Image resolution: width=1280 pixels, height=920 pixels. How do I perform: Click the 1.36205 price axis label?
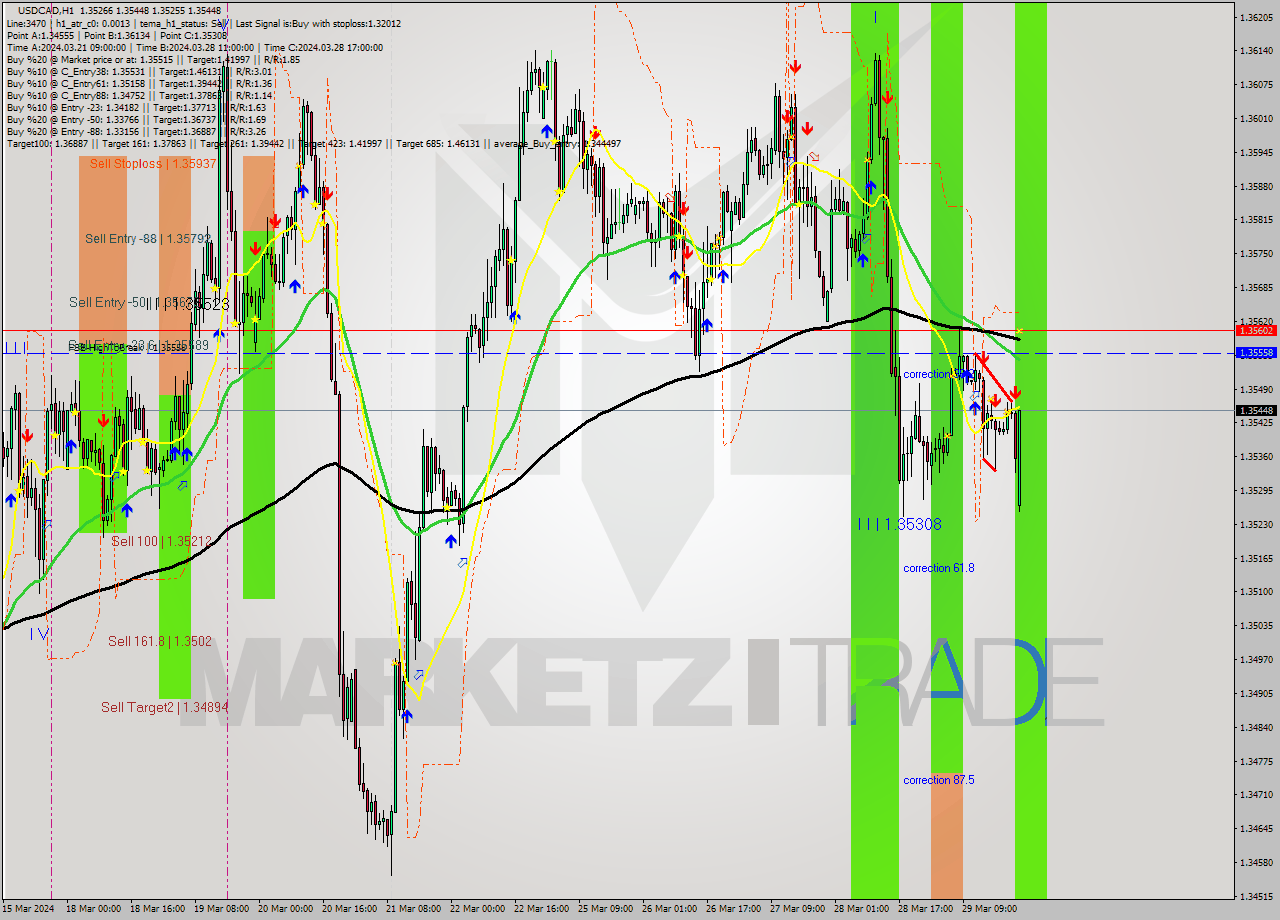click(x=1256, y=17)
